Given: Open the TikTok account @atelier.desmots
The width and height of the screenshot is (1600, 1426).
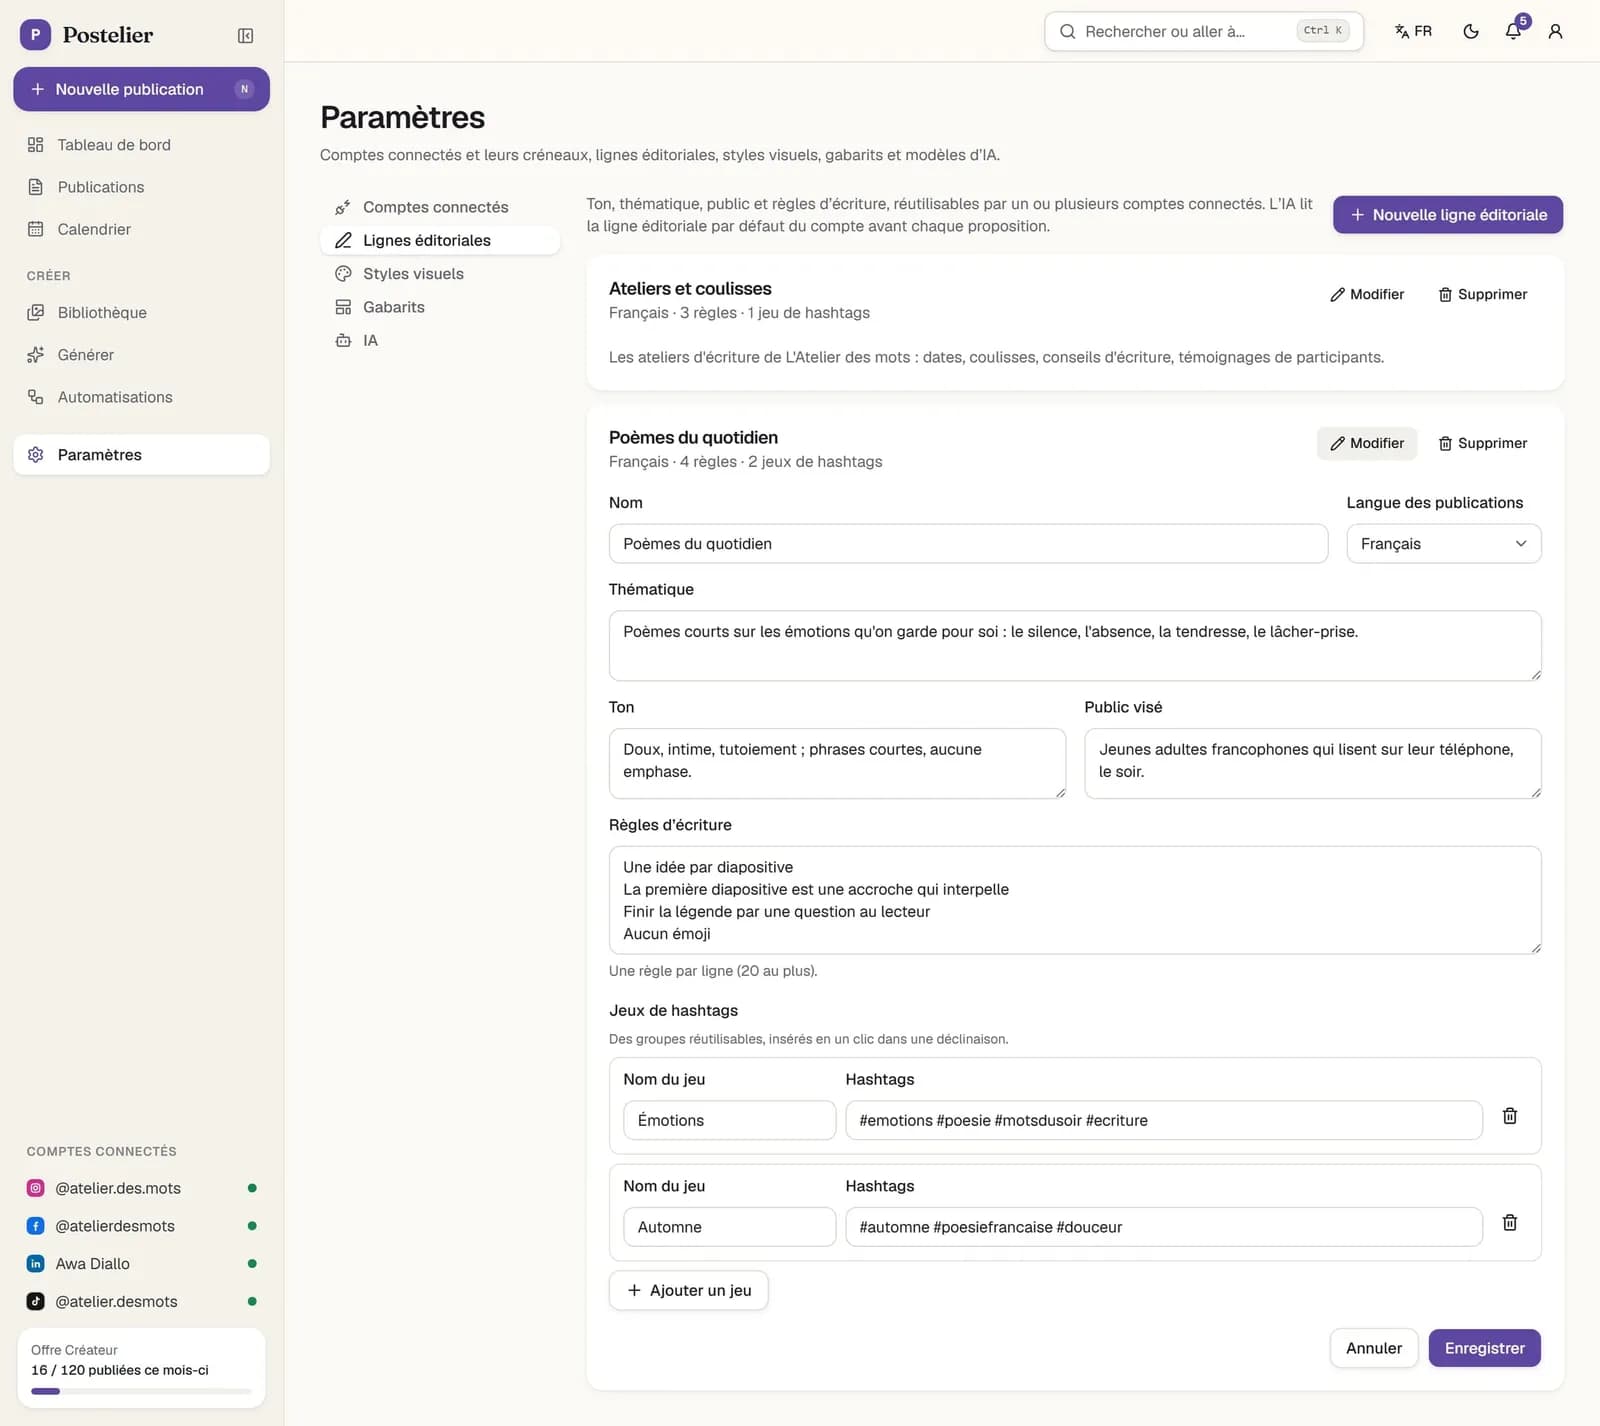Looking at the screenshot, I should [x=141, y=1301].
